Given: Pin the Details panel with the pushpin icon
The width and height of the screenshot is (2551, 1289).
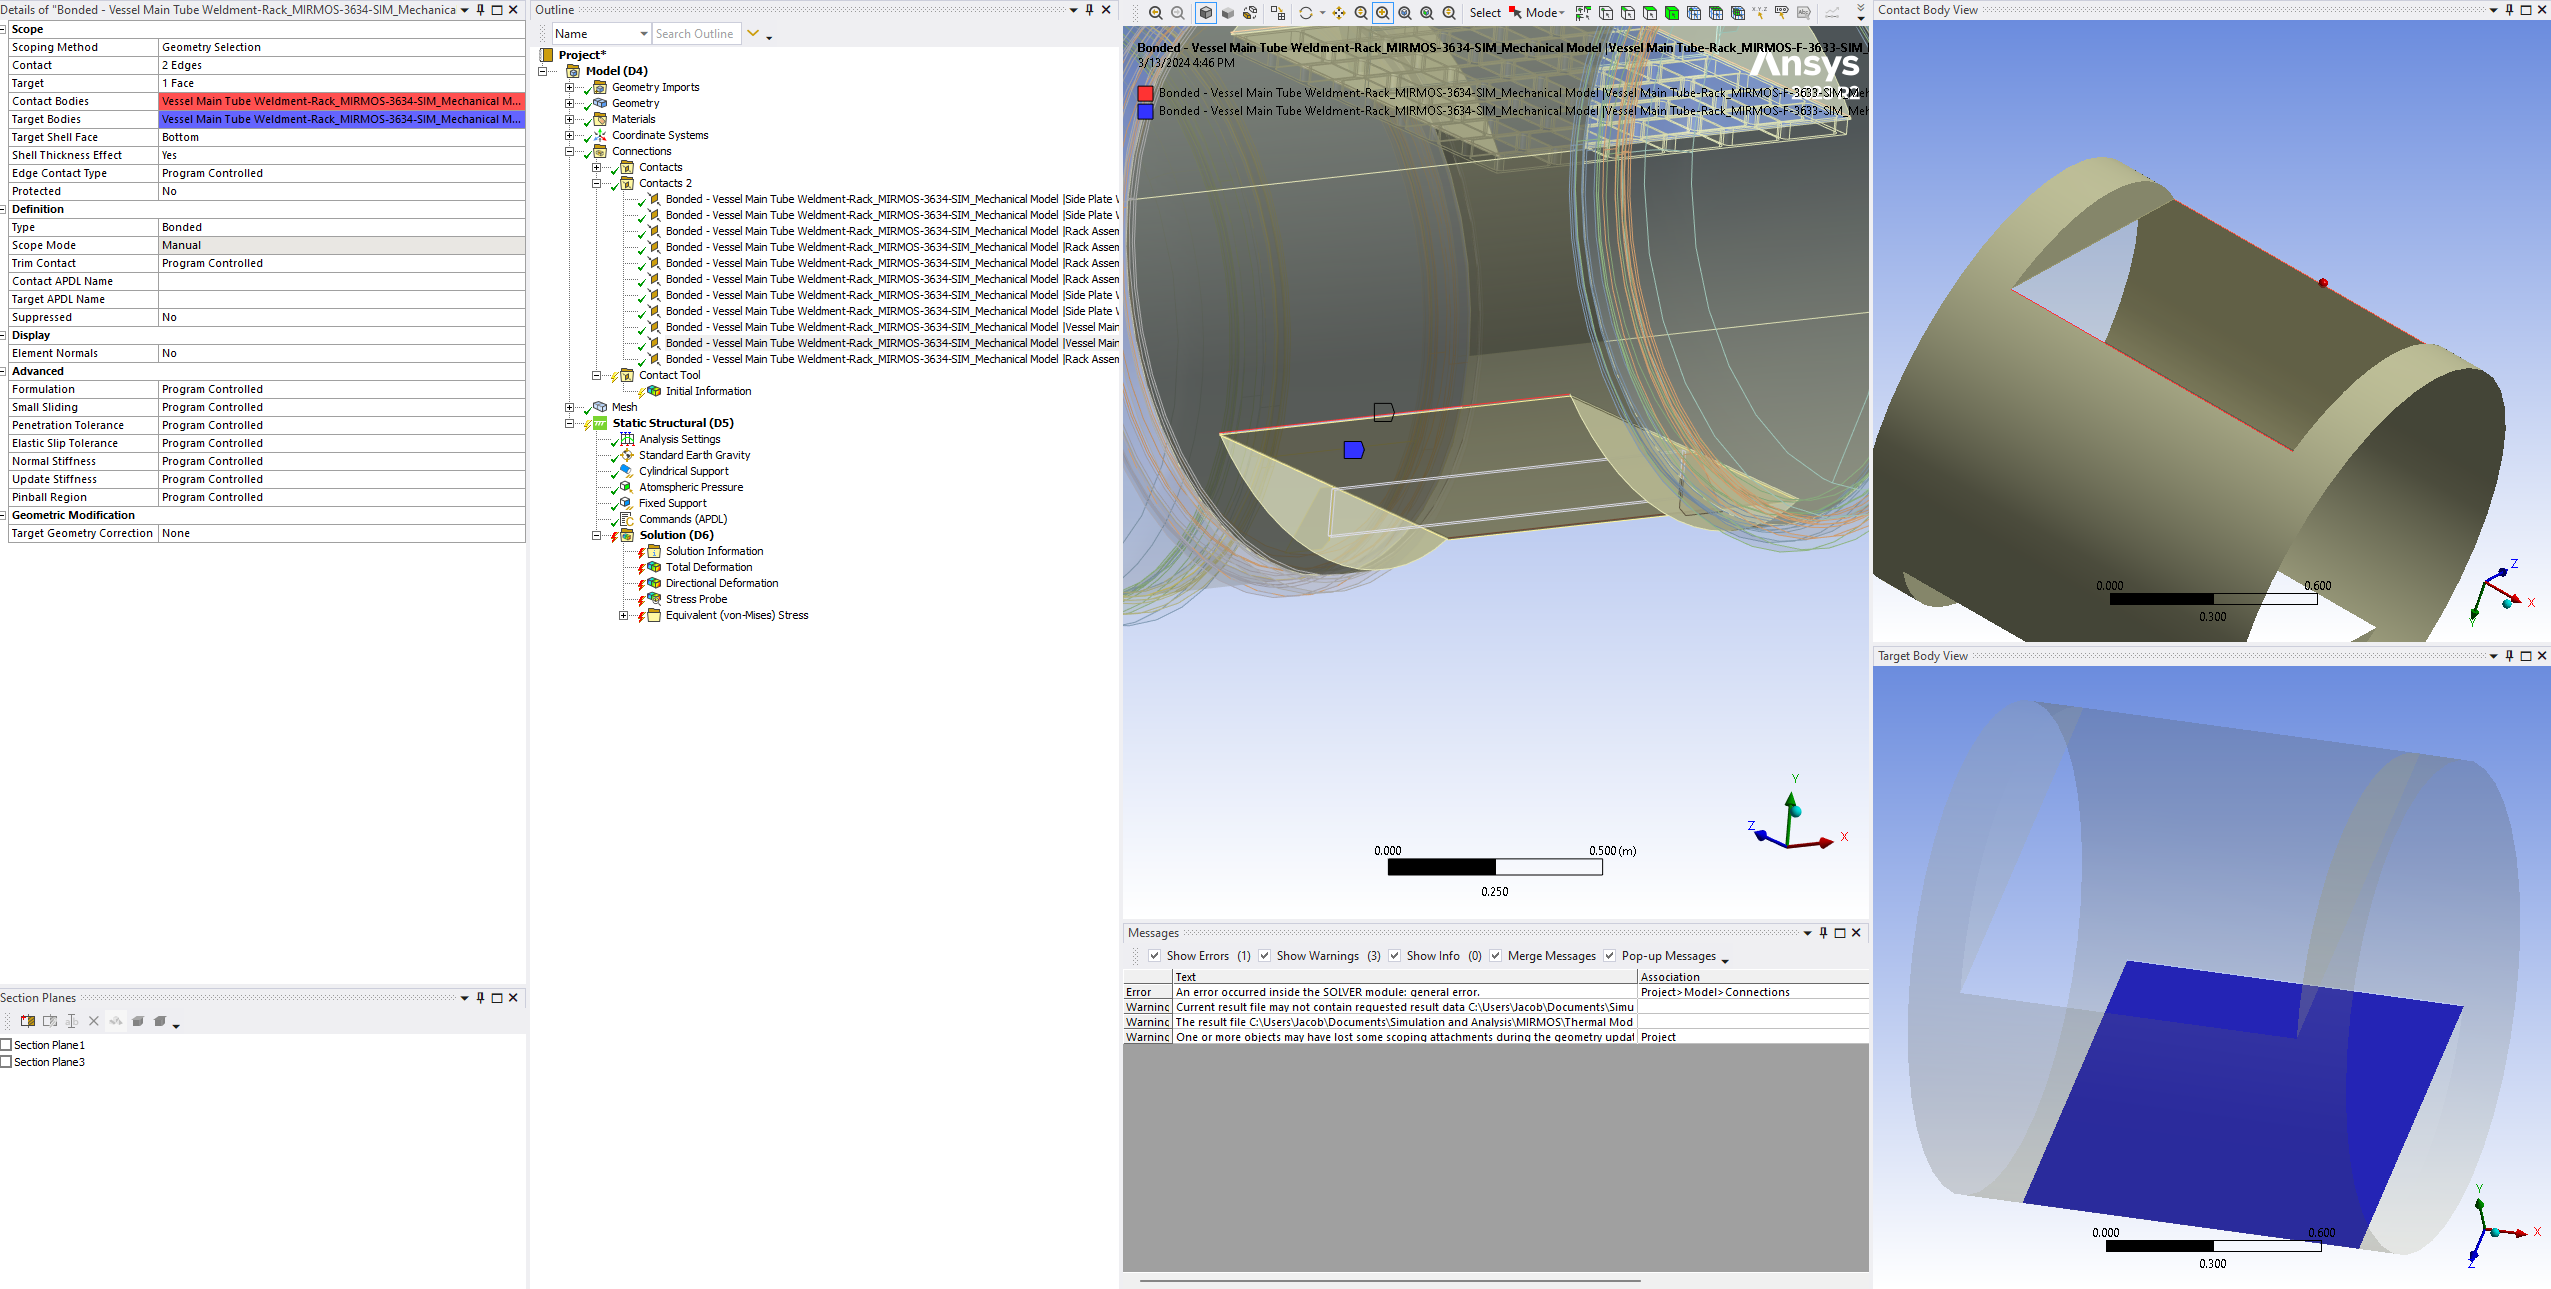Looking at the screenshot, I should pyautogui.click(x=480, y=10).
